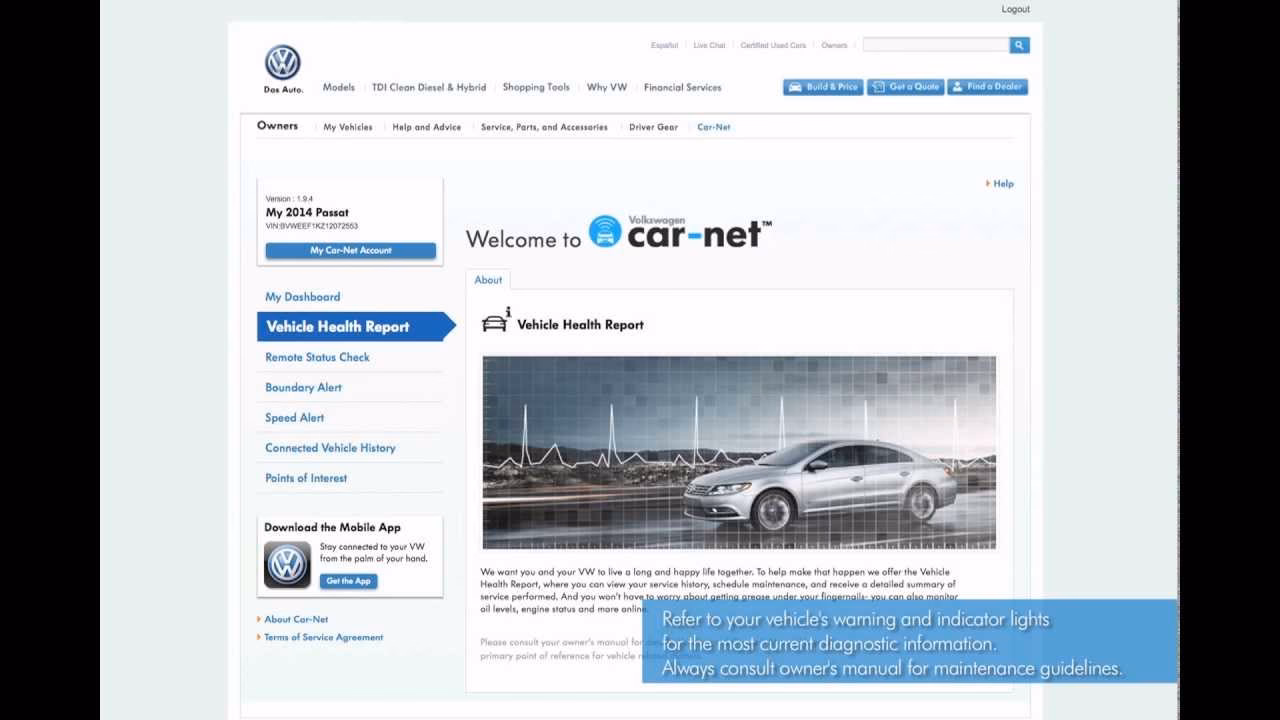Click the search input field
Viewport: 1280px width, 720px height.
coord(935,45)
